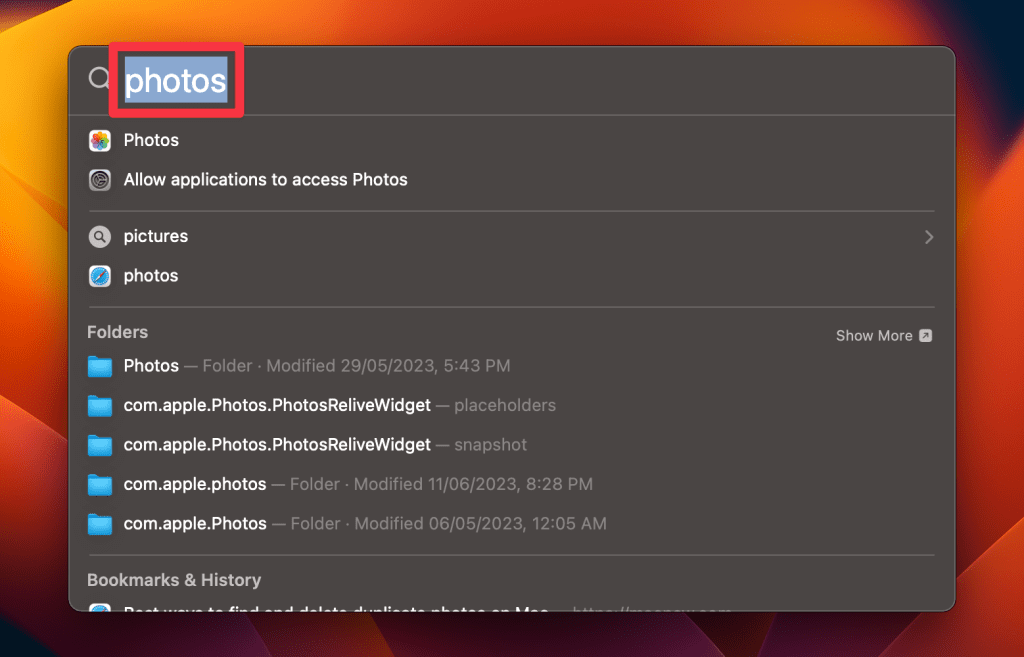Select 'Photos — Folder' modified 29/05/2023

[317, 366]
